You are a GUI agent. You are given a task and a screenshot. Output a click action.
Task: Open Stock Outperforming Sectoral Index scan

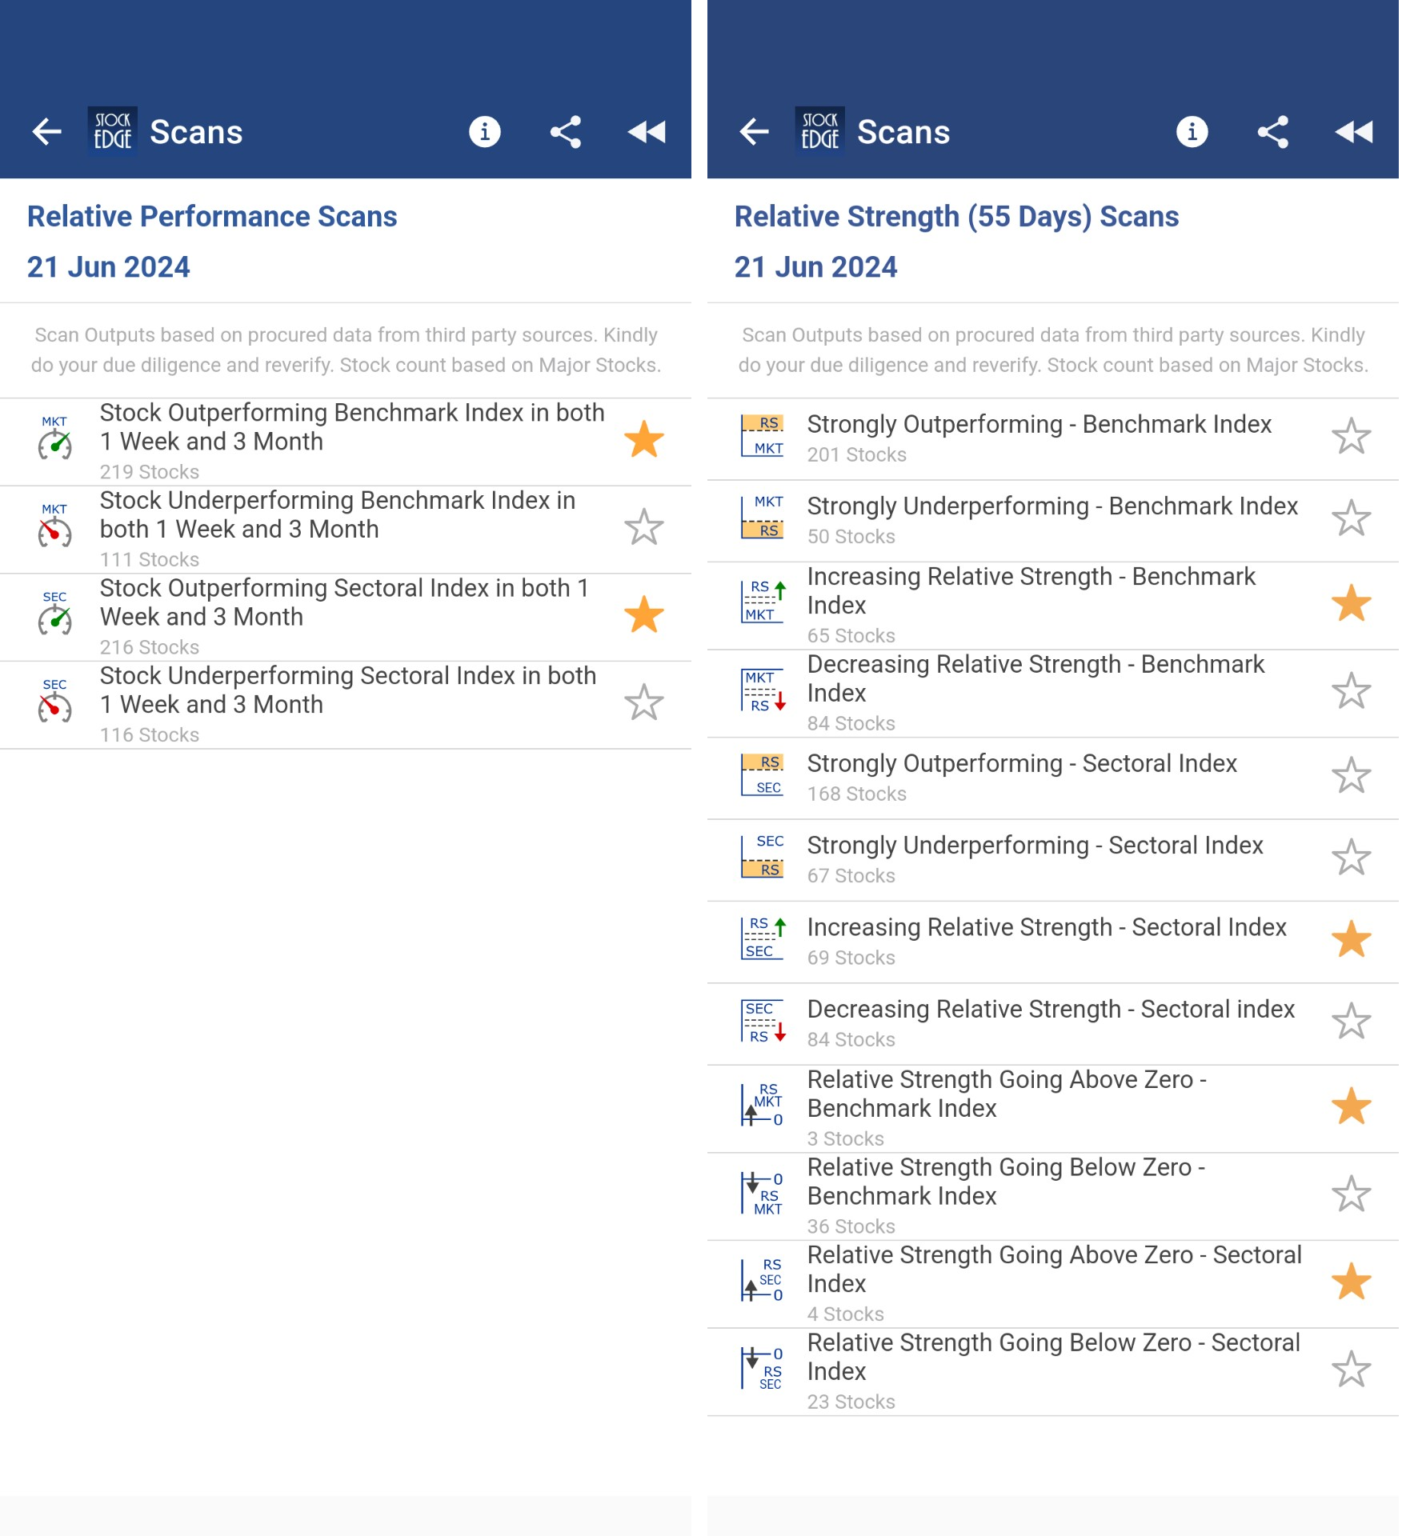(345, 603)
